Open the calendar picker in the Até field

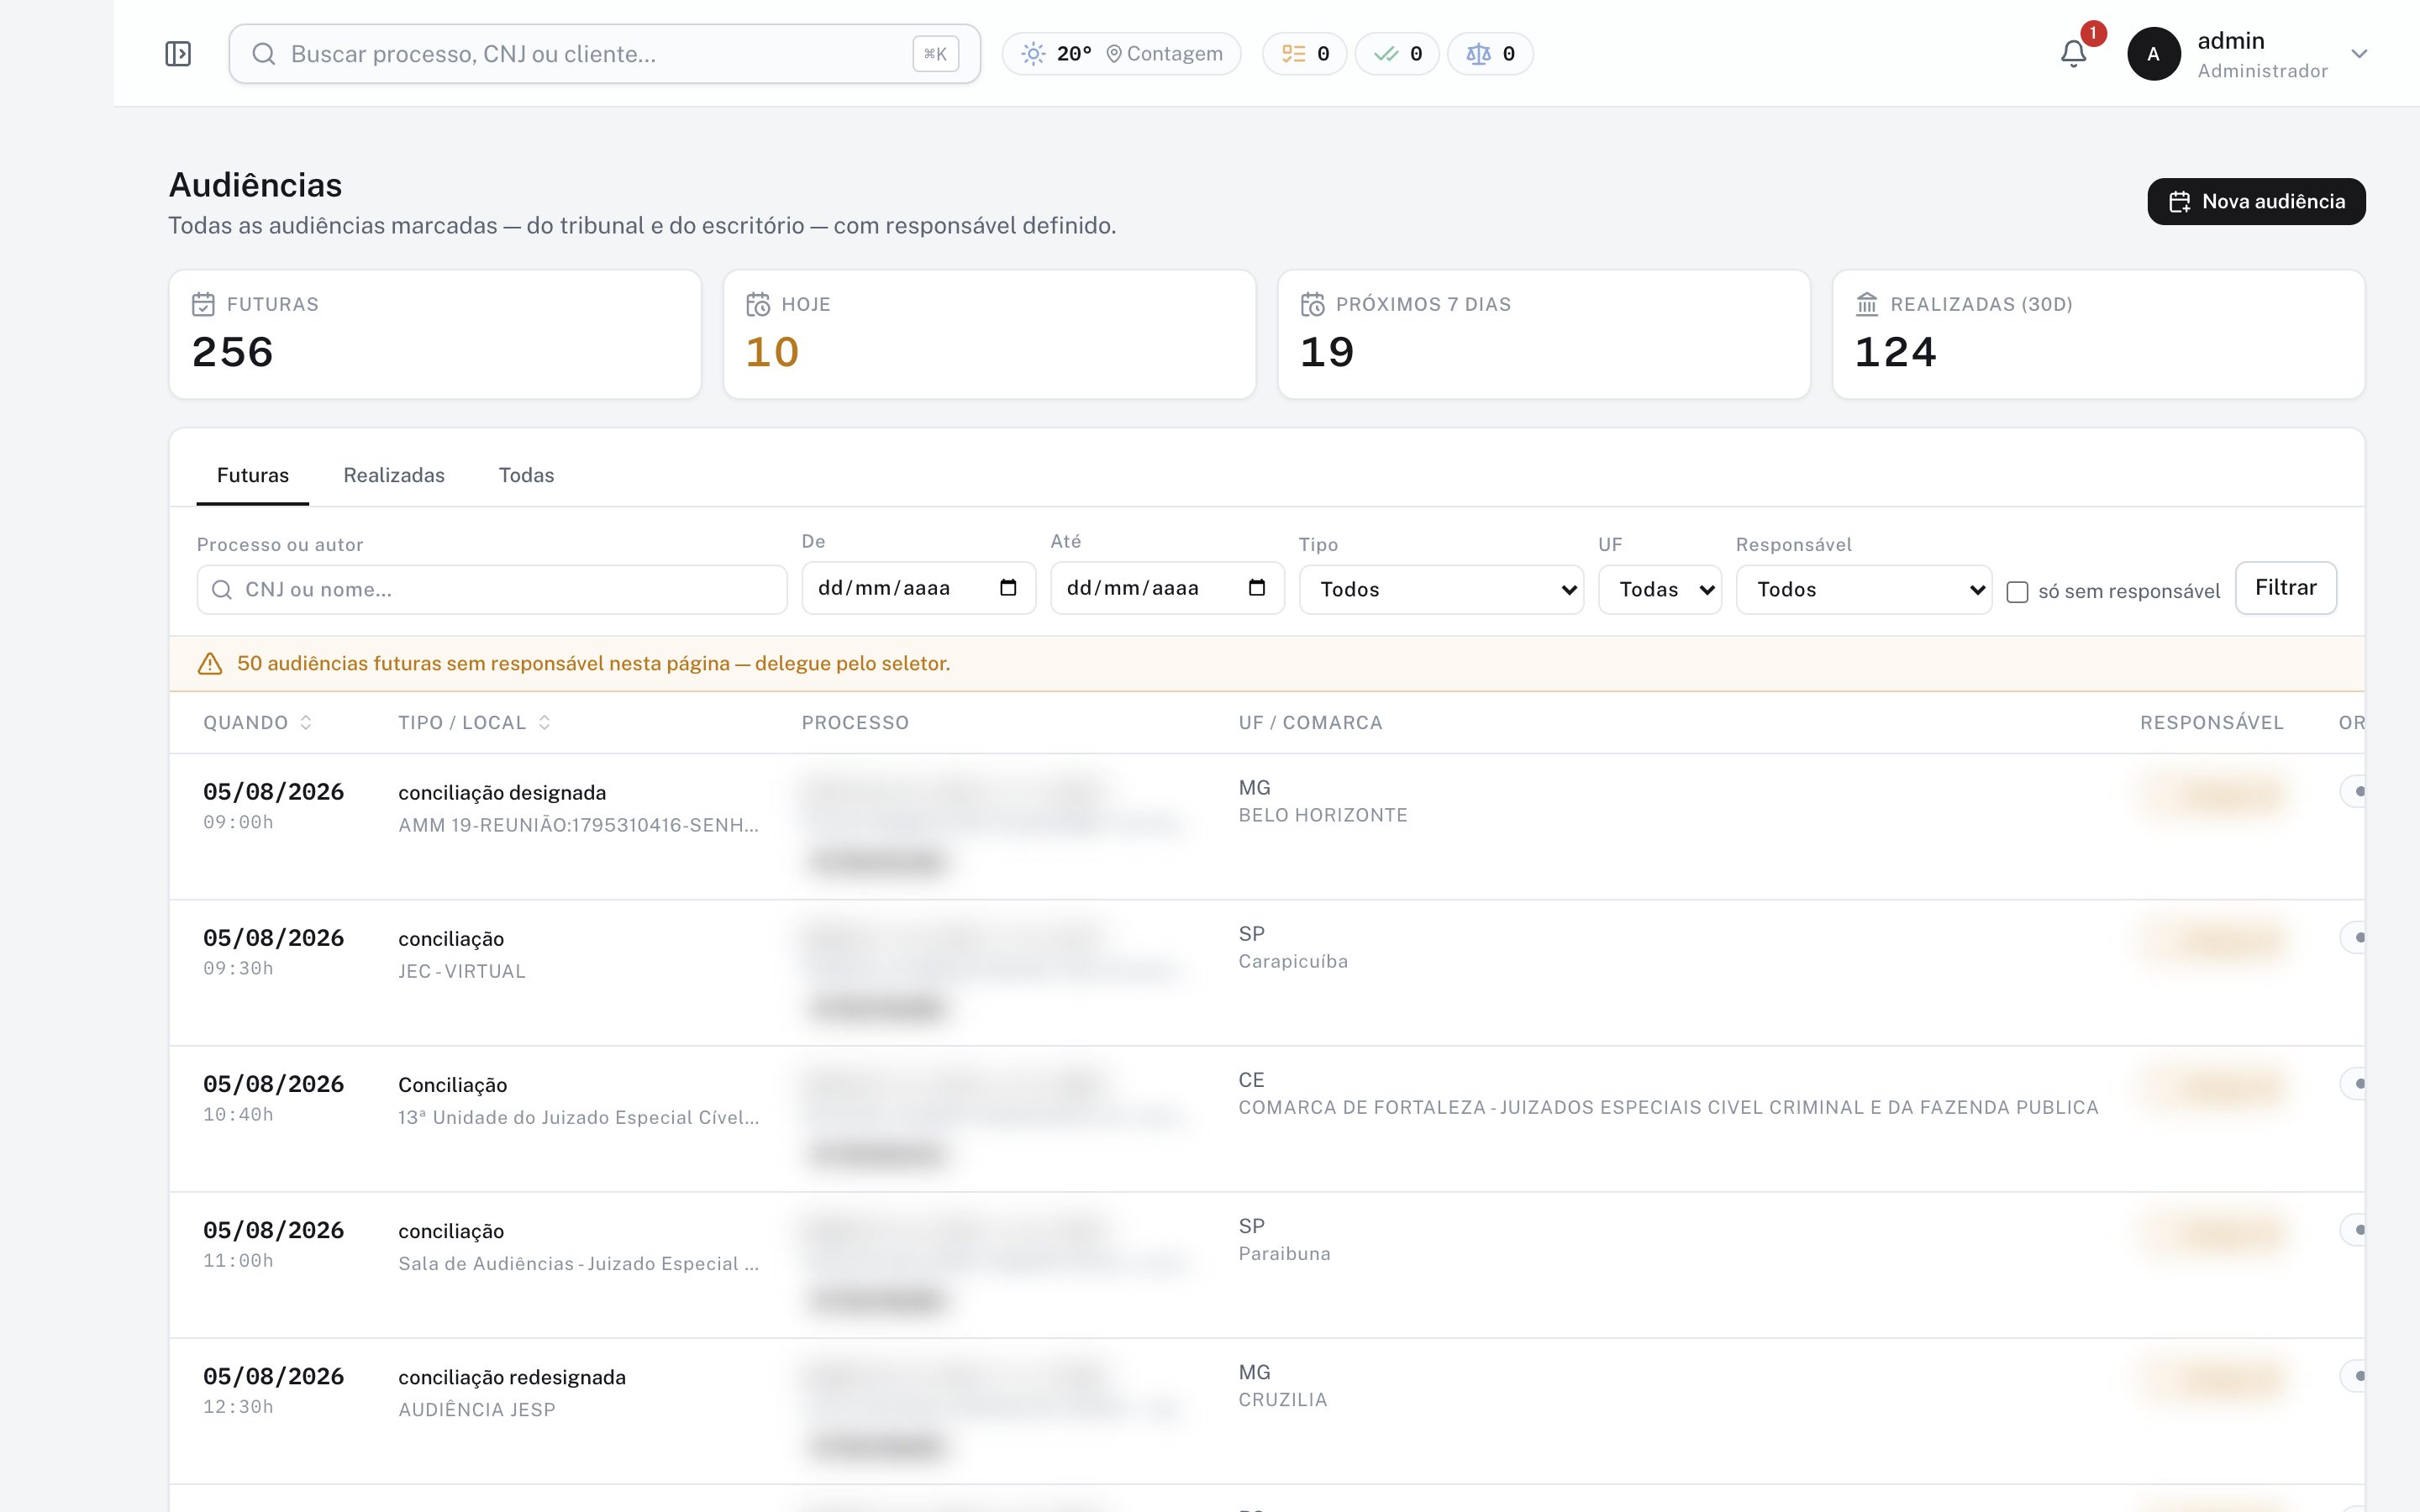pyautogui.click(x=1257, y=588)
